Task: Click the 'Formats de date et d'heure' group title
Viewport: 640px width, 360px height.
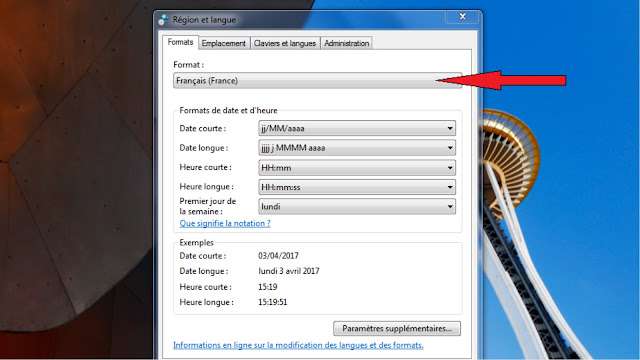Action: [228, 111]
